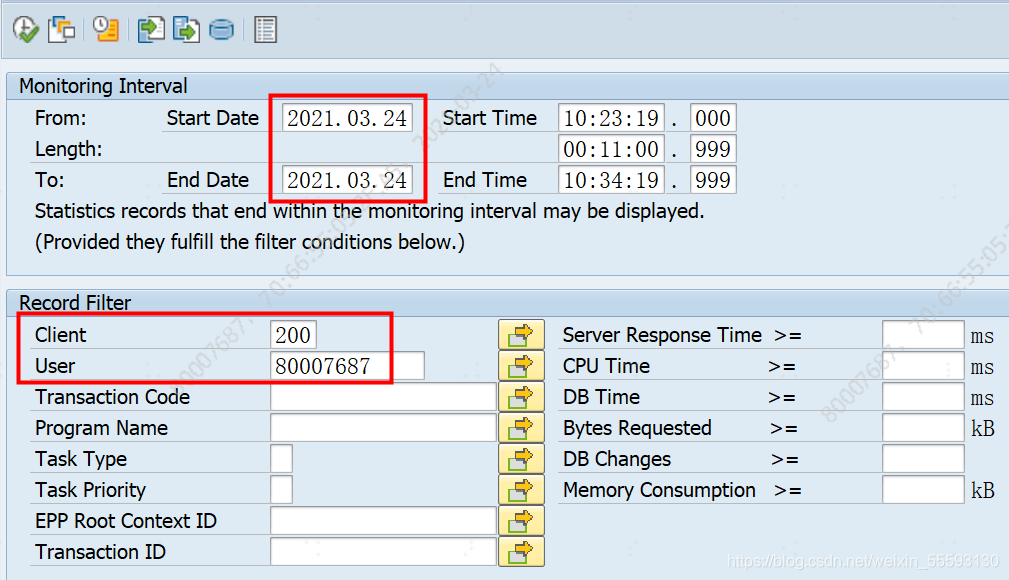Click the CPU Time threshold field
Viewport: 1009px width, 580px height.
coord(923,366)
